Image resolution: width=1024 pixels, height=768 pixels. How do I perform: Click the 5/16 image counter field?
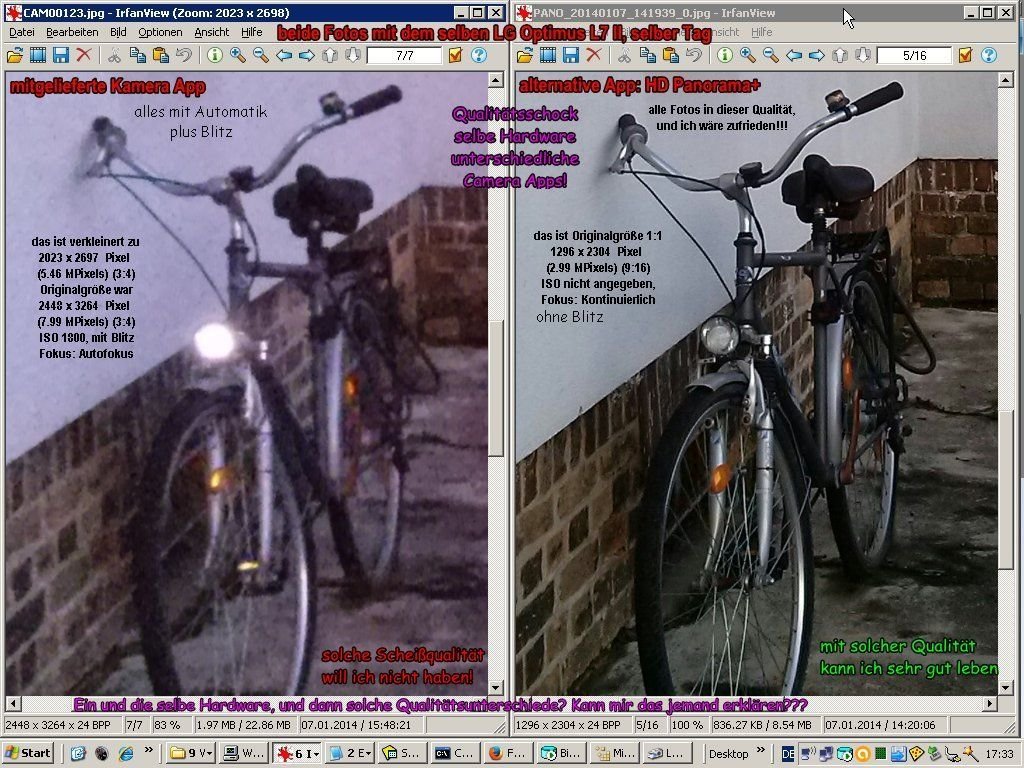914,56
